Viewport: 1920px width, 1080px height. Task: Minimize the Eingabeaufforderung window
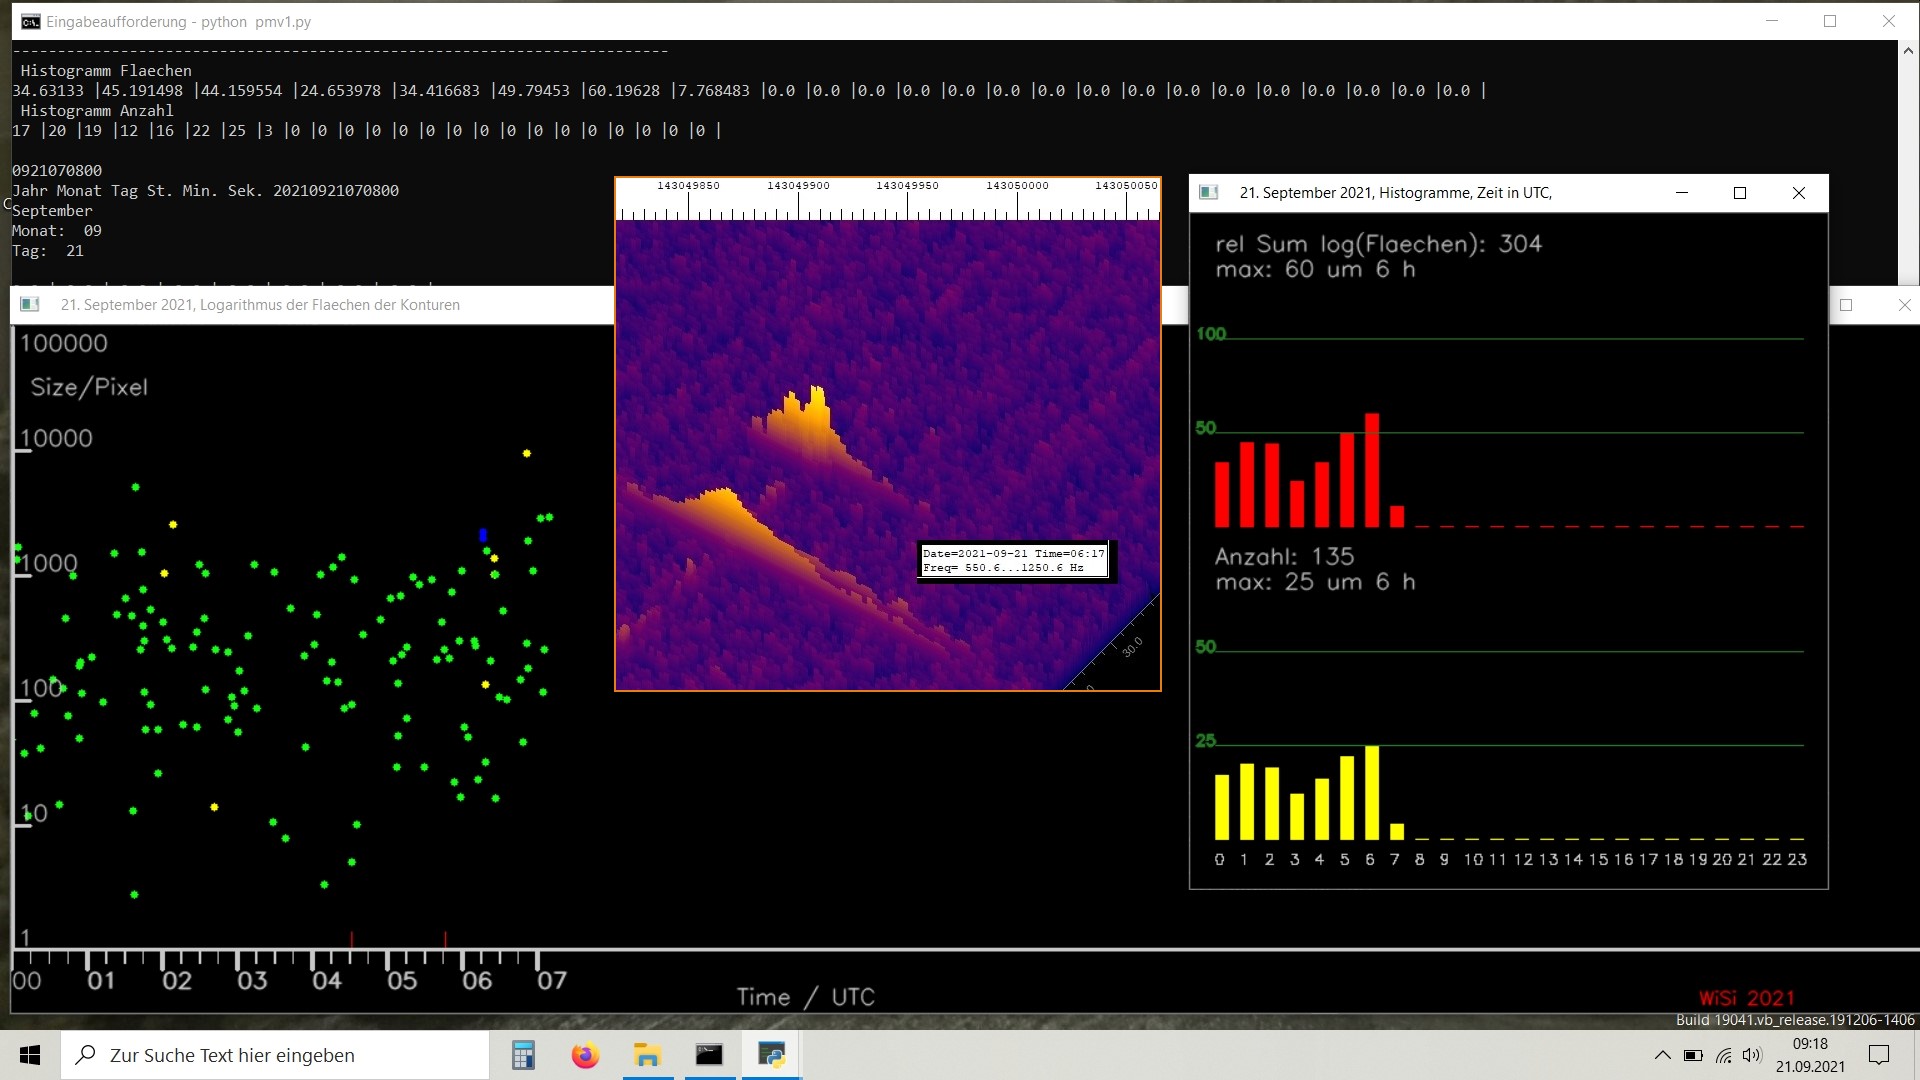(x=1772, y=21)
